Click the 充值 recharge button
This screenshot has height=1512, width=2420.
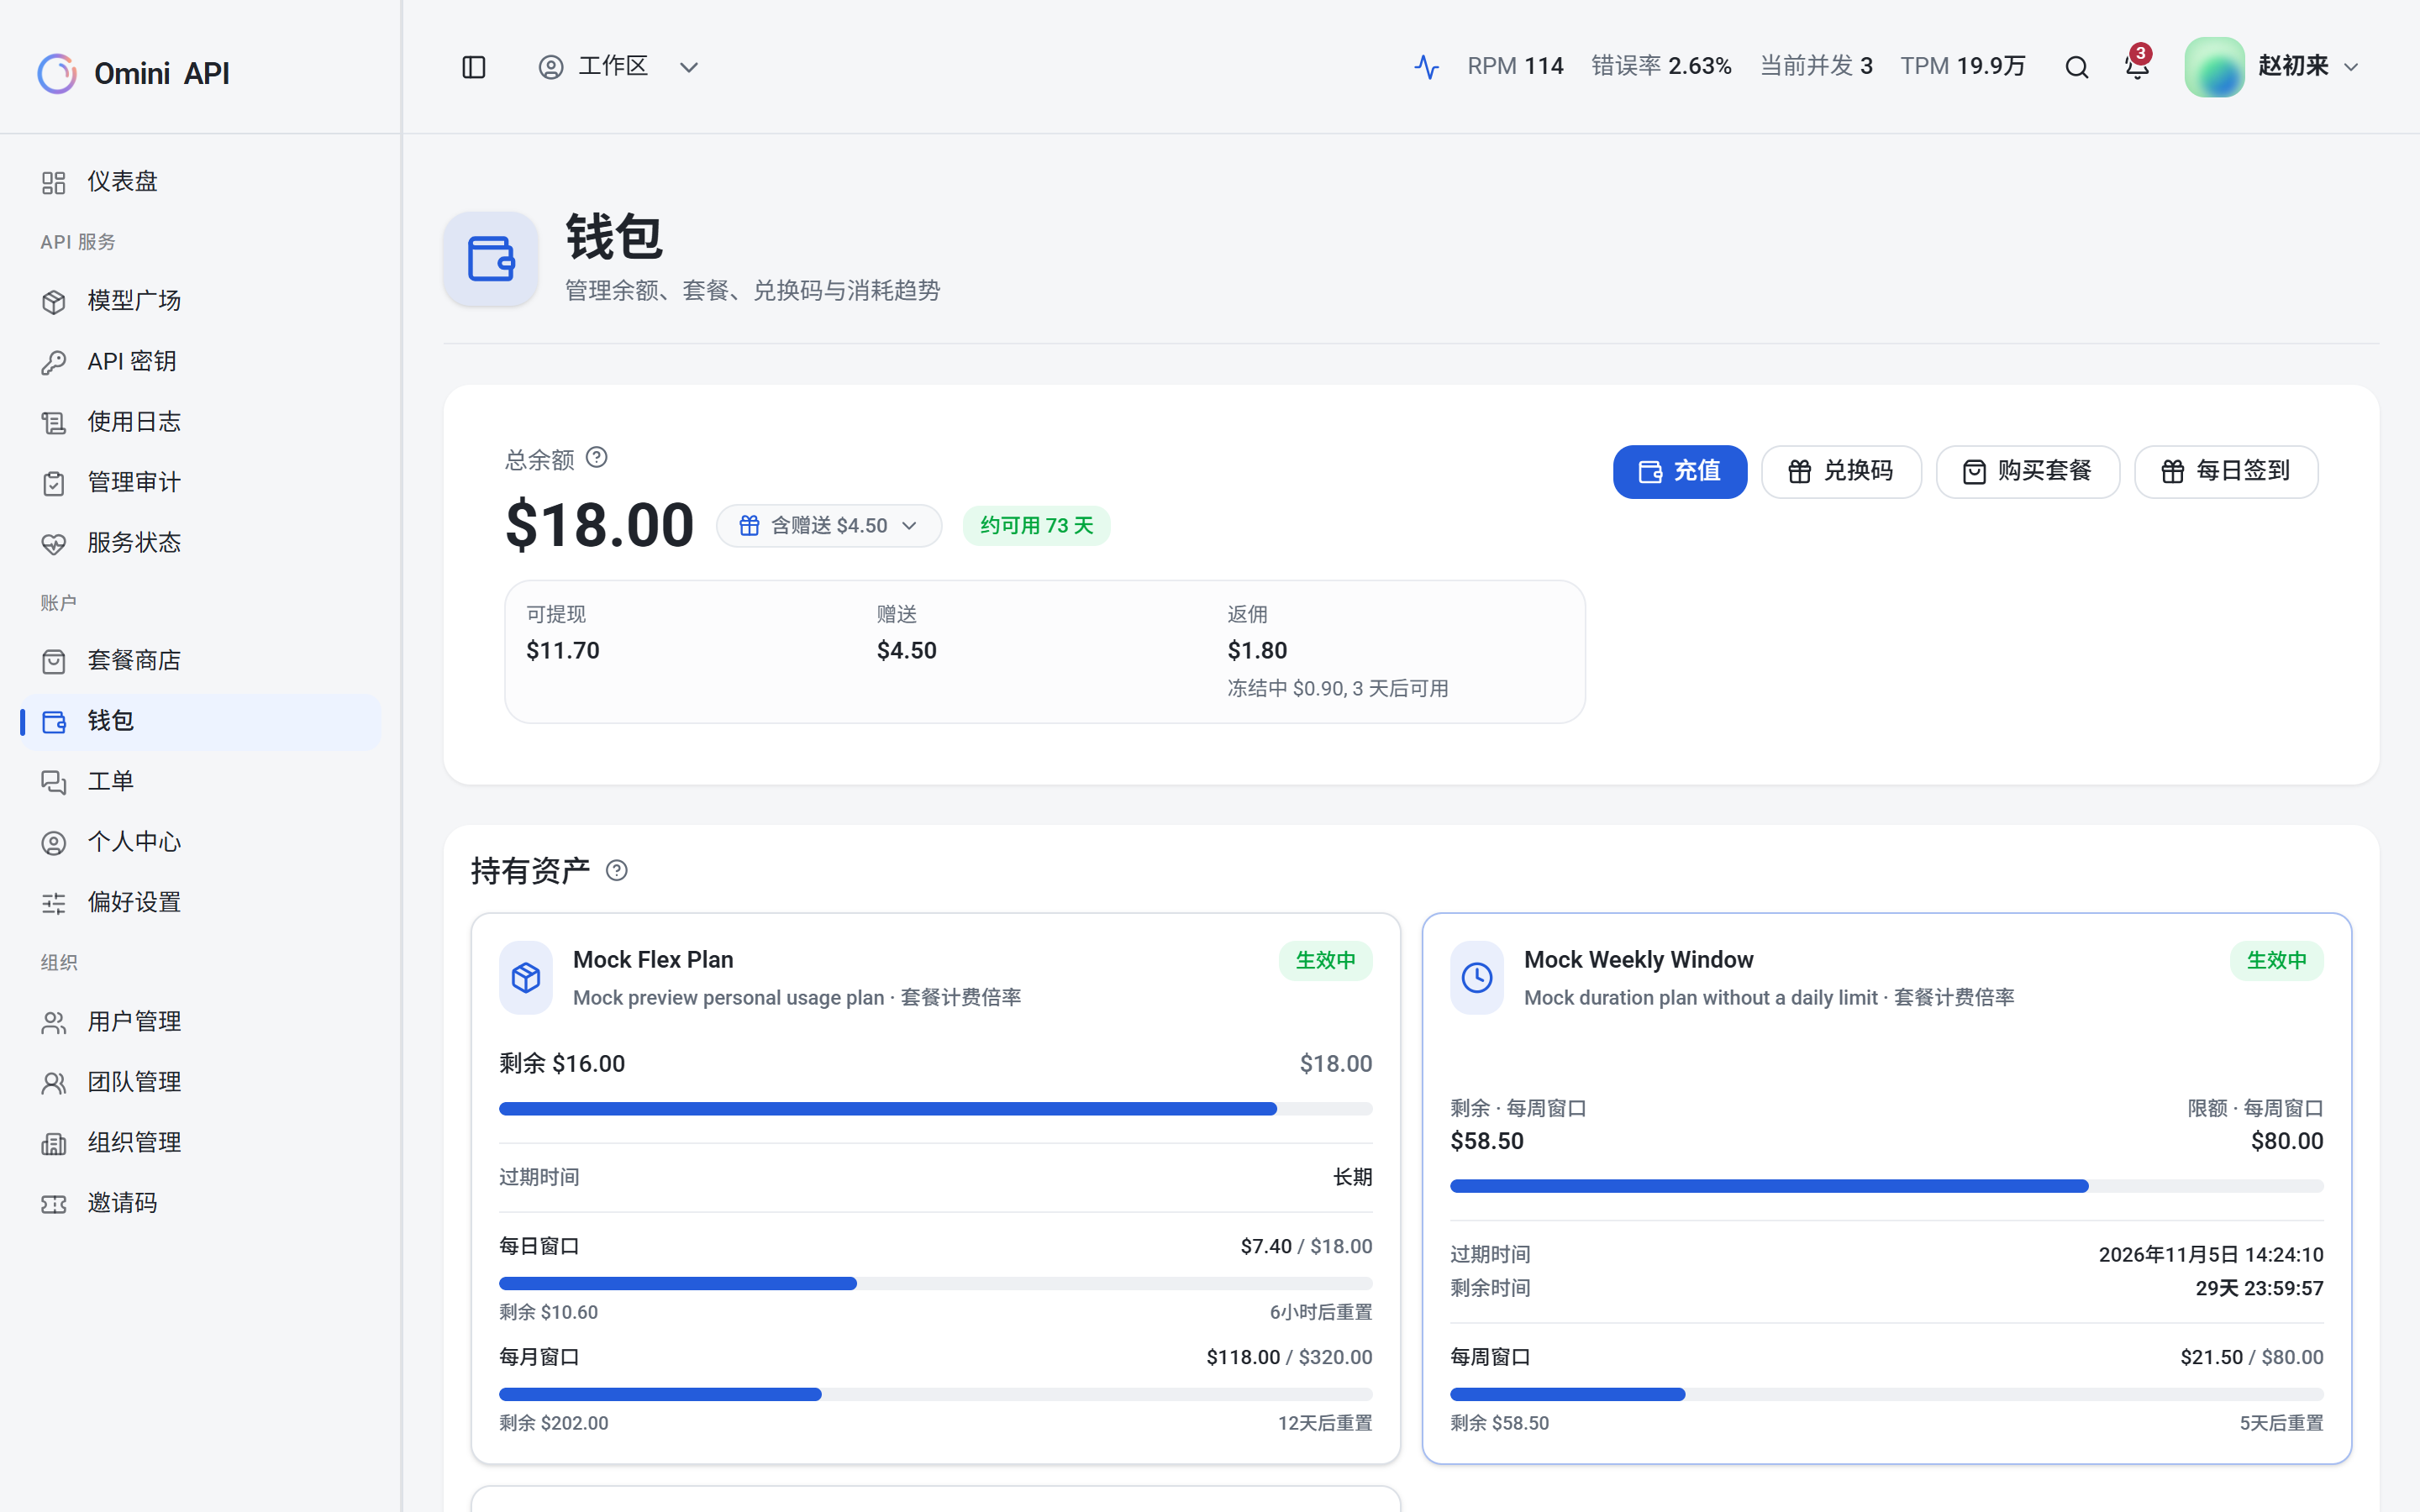click(1680, 471)
